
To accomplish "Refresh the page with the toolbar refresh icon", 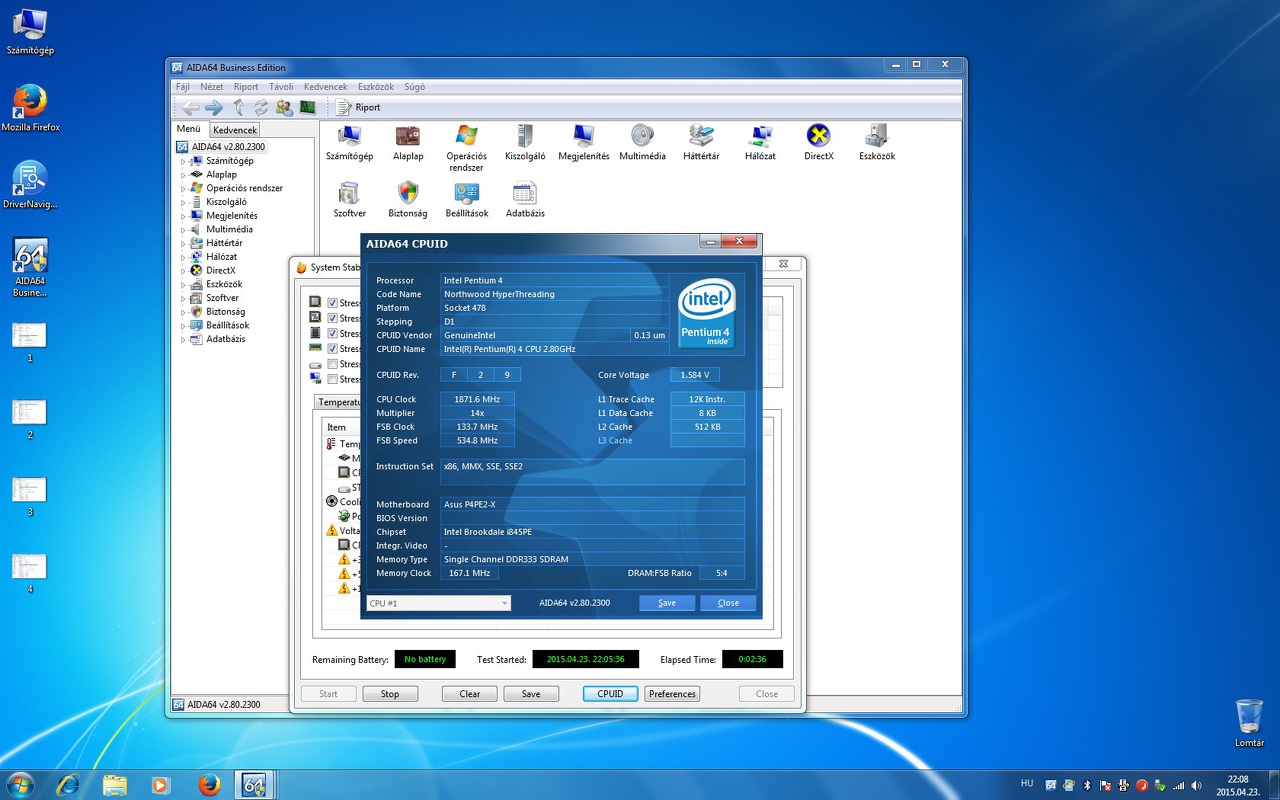I will tap(261, 107).
